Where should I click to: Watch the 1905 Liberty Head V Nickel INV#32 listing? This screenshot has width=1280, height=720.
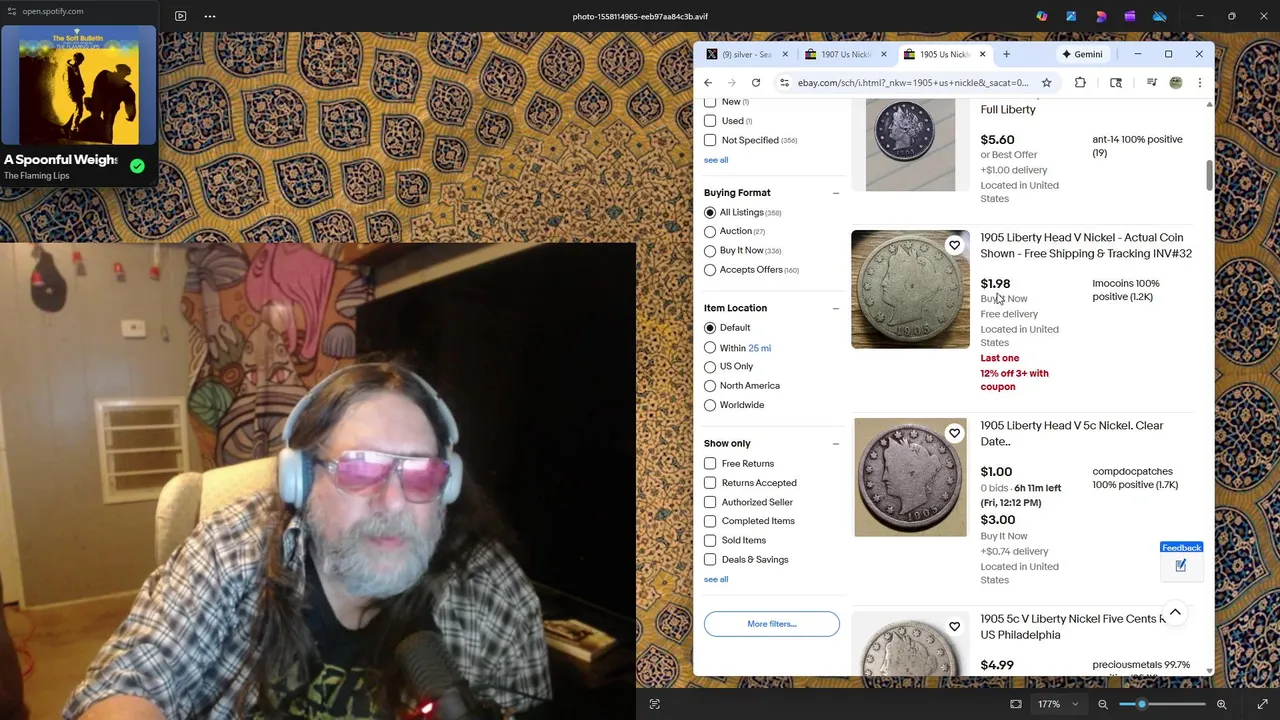954,245
